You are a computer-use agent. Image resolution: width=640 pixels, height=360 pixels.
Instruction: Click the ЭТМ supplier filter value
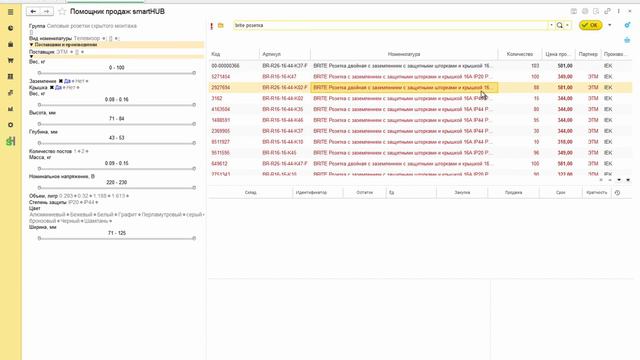tap(62, 52)
